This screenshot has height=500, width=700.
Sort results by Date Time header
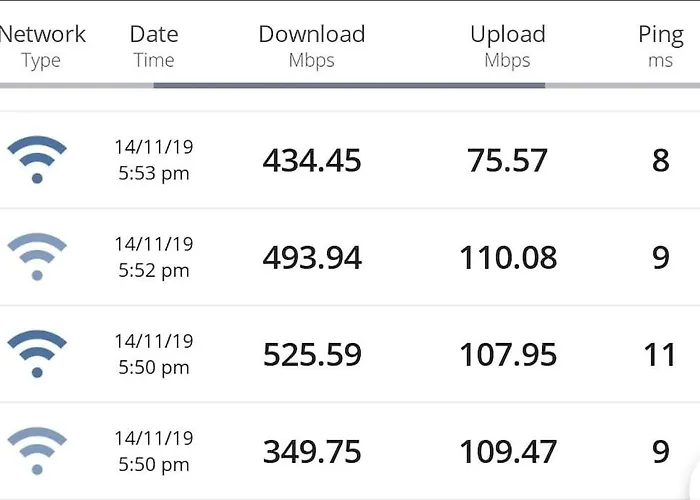coord(154,46)
